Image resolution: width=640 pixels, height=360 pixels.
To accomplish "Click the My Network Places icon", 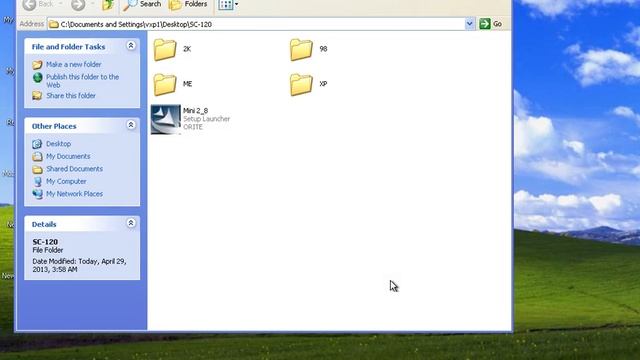I will pyautogui.click(x=37, y=194).
